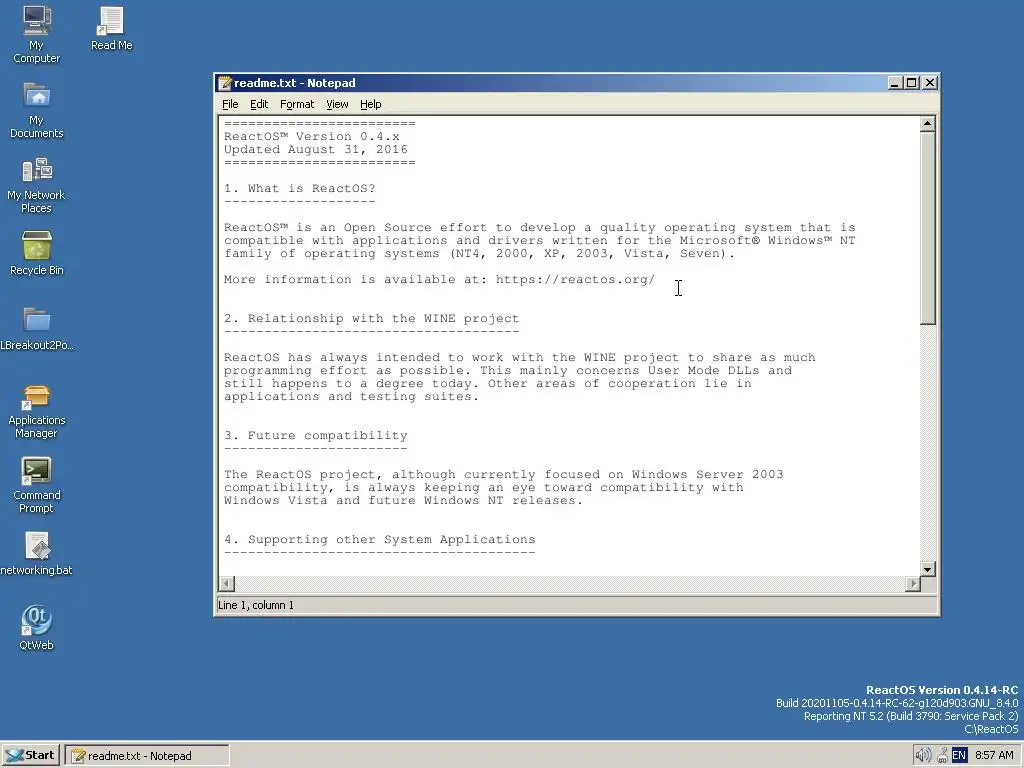Click the EN language indicator
Image resolution: width=1024 pixels, height=768 pixels.
(x=959, y=755)
